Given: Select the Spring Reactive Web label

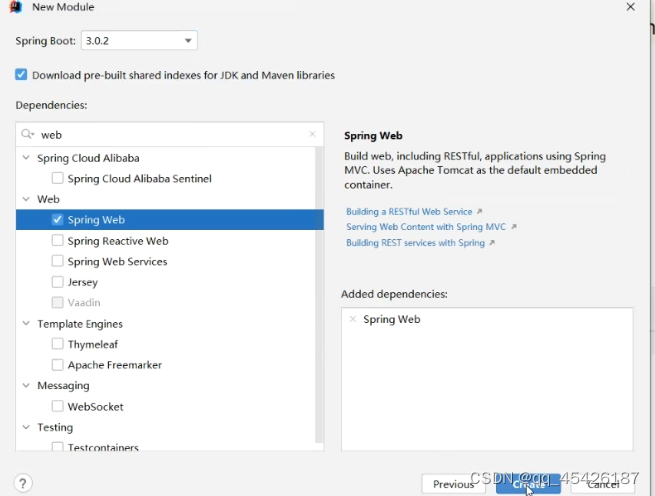Looking at the screenshot, I should pos(118,241).
